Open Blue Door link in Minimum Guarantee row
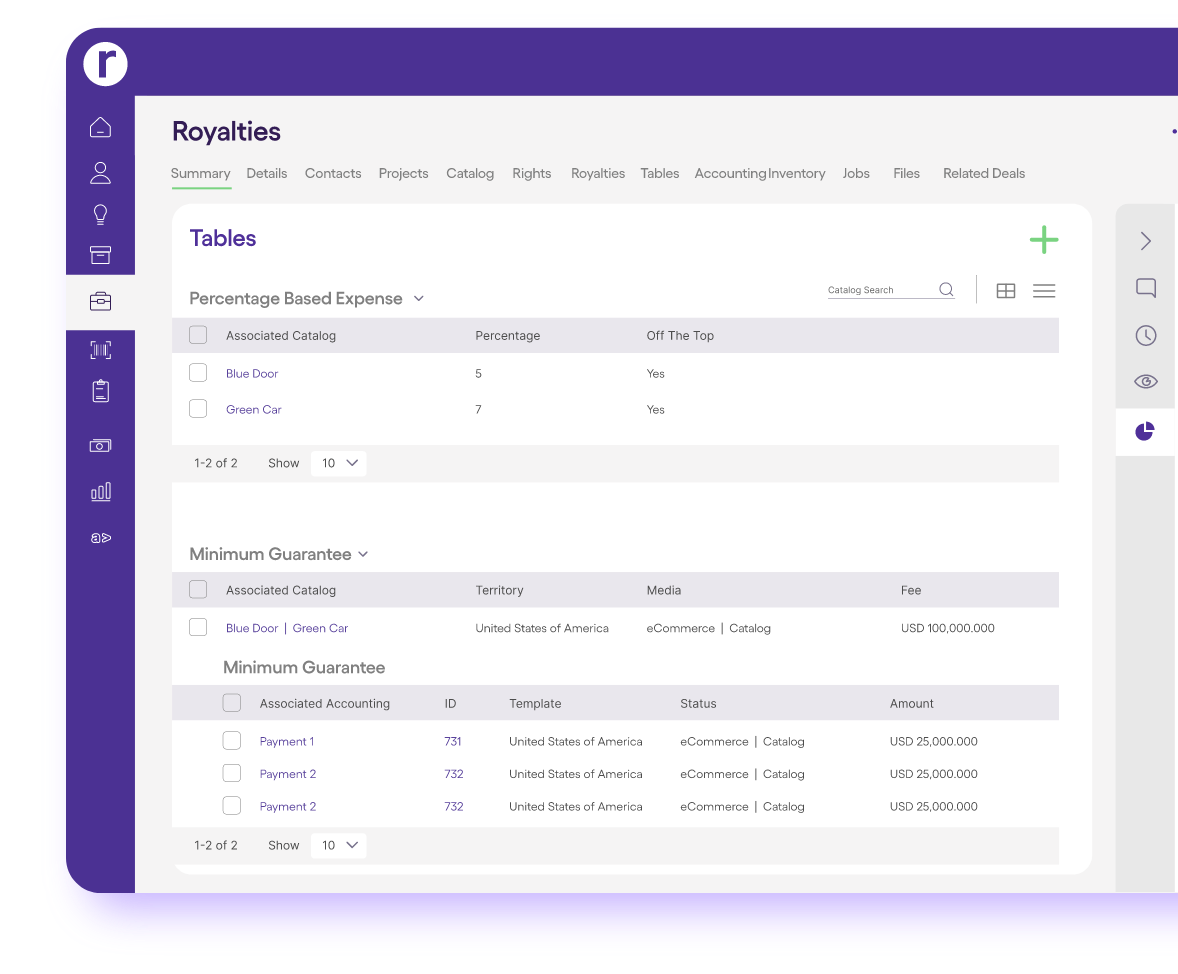The image size is (1178, 974). tap(252, 628)
